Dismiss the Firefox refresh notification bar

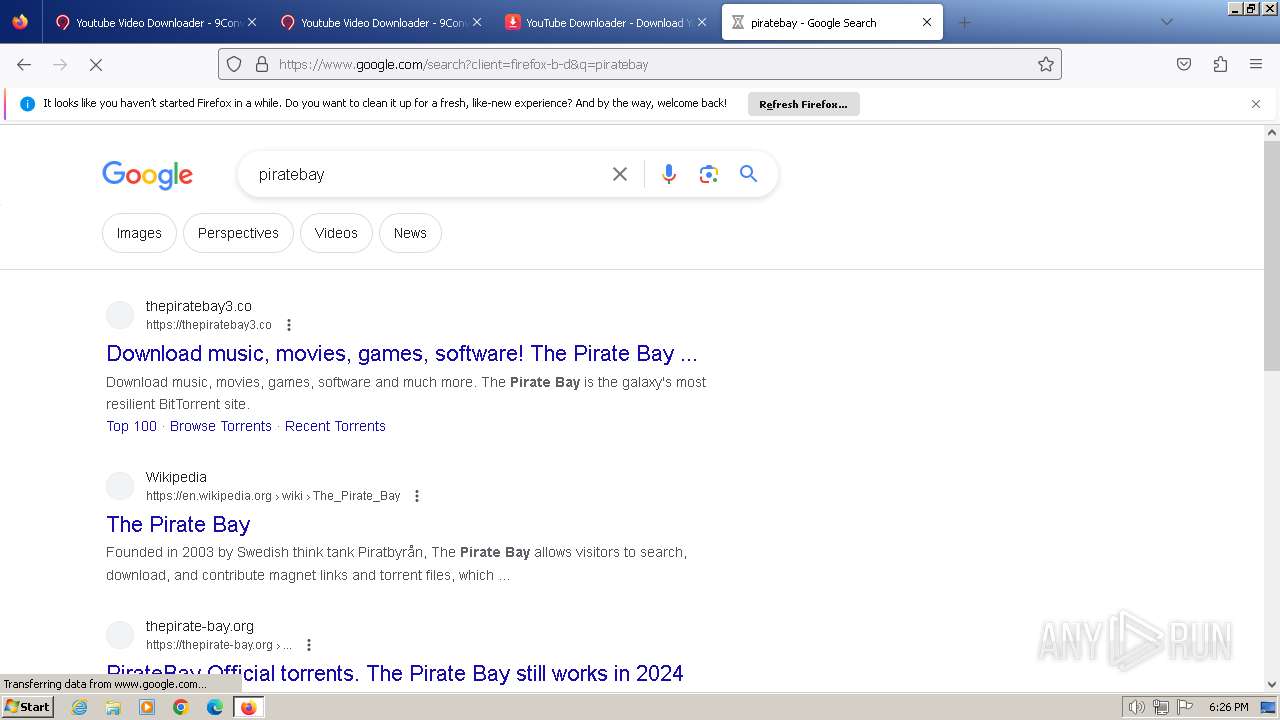[x=1256, y=104]
